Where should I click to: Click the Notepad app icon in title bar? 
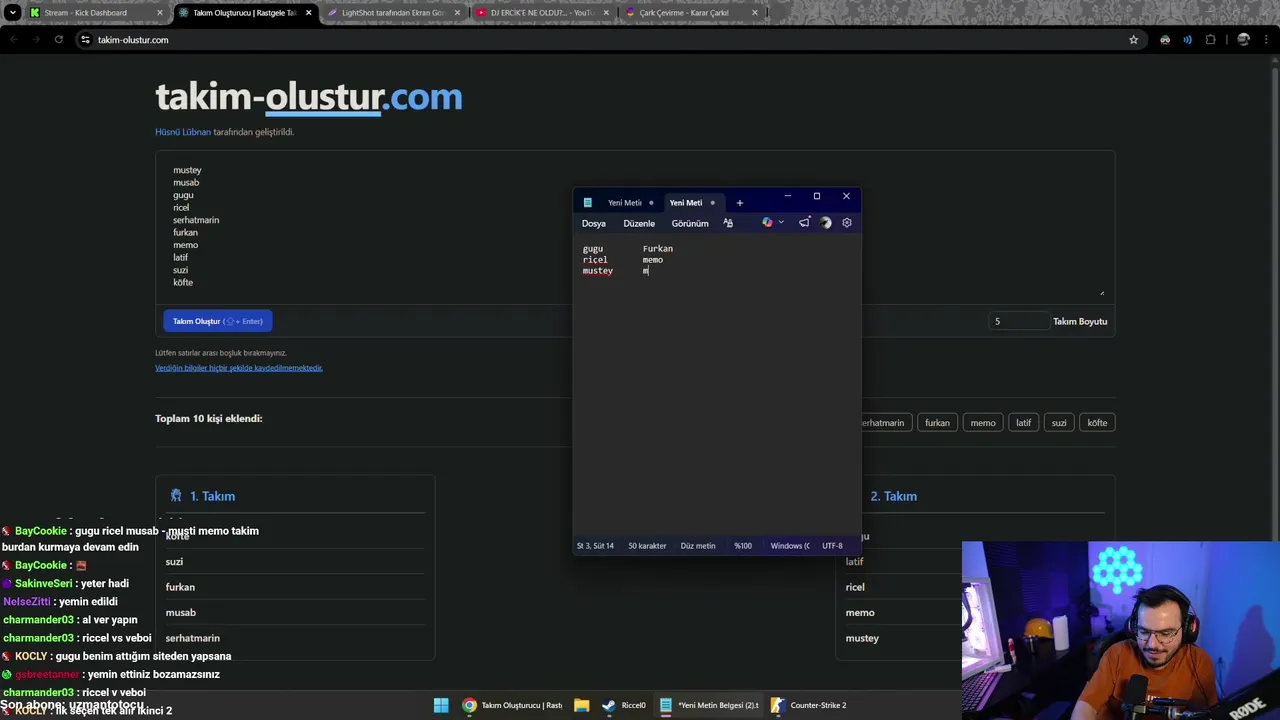(588, 203)
